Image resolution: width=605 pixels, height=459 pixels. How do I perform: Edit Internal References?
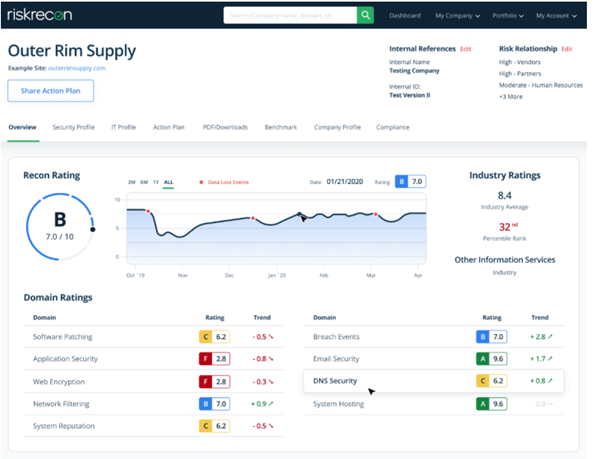466,49
